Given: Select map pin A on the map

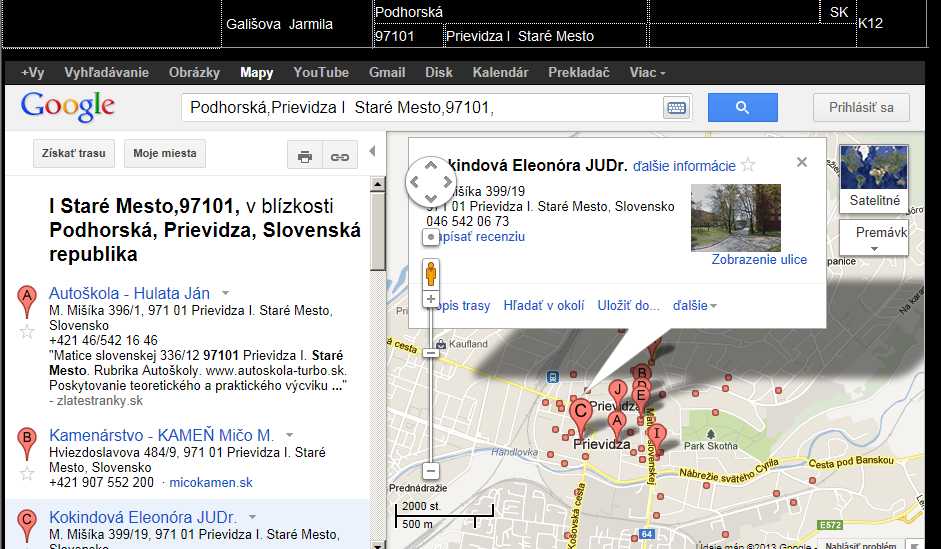Looking at the screenshot, I should 616,425.
